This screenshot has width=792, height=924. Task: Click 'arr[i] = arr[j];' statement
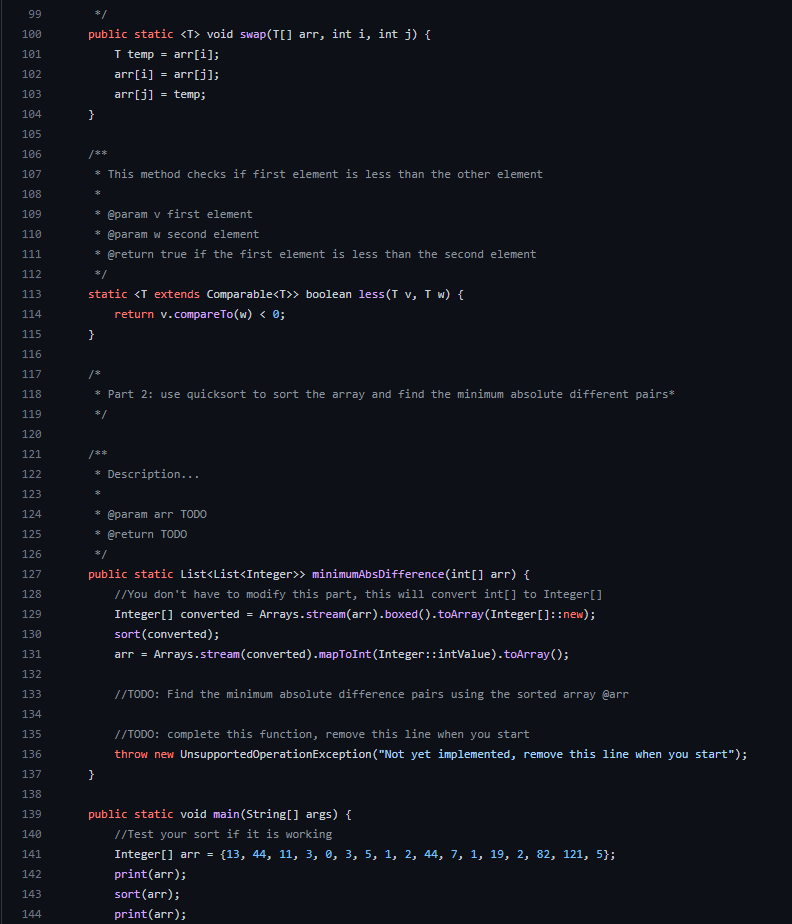pyautogui.click(x=167, y=74)
